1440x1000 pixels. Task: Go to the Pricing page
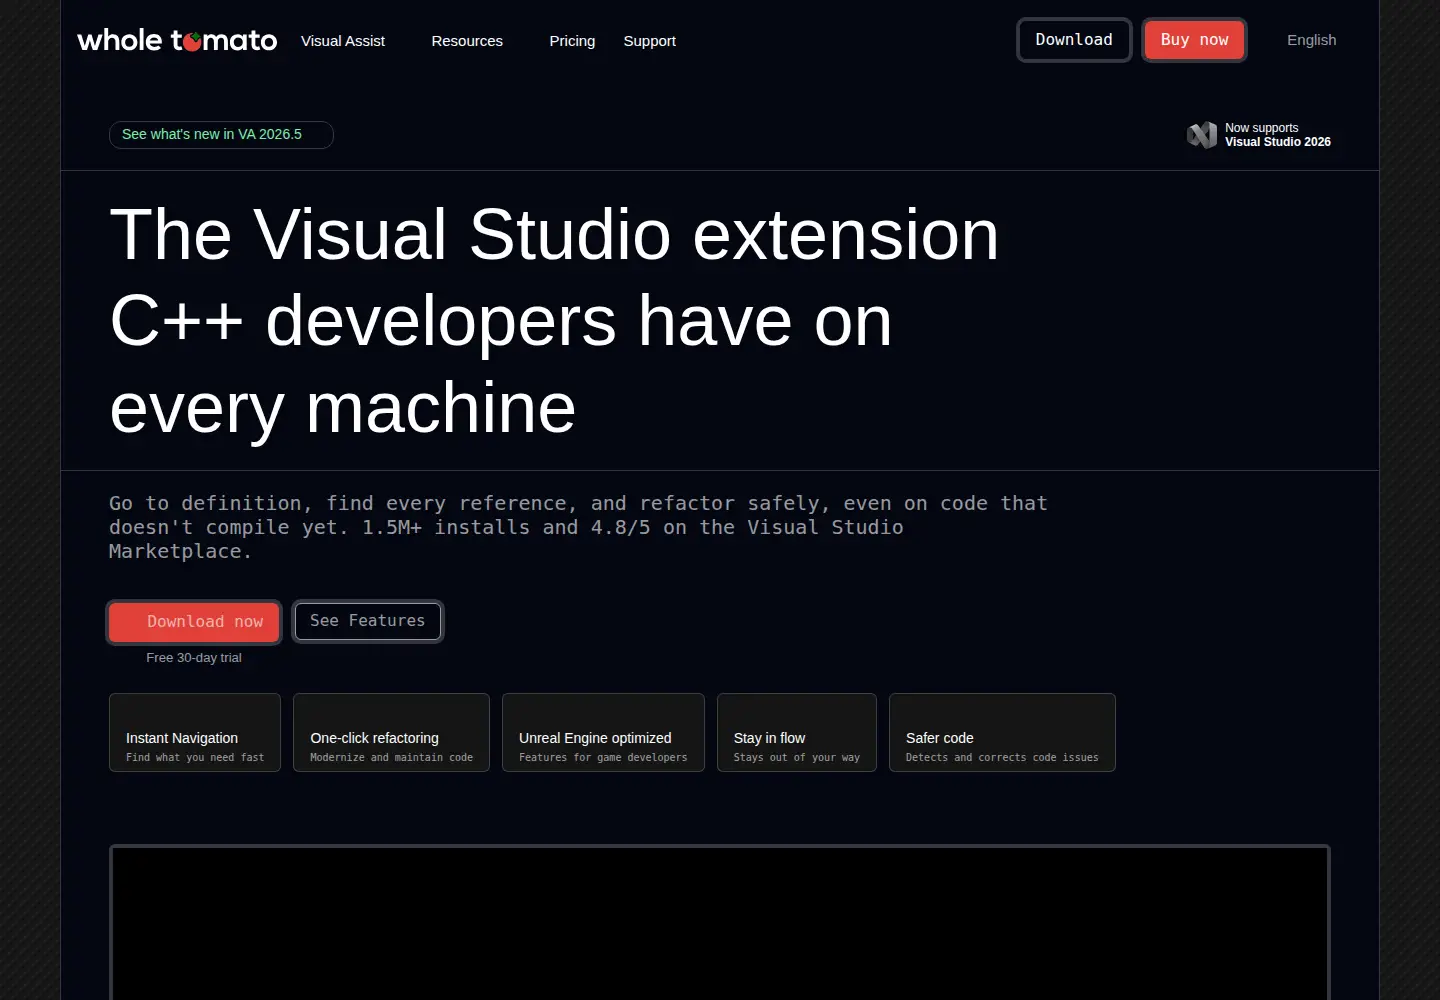click(x=572, y=41)
